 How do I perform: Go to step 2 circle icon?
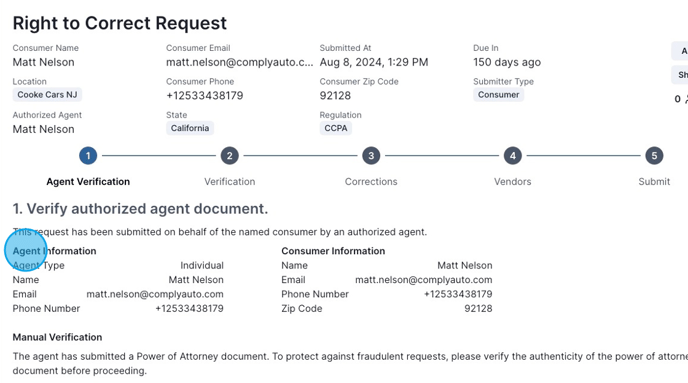(229, 156)
